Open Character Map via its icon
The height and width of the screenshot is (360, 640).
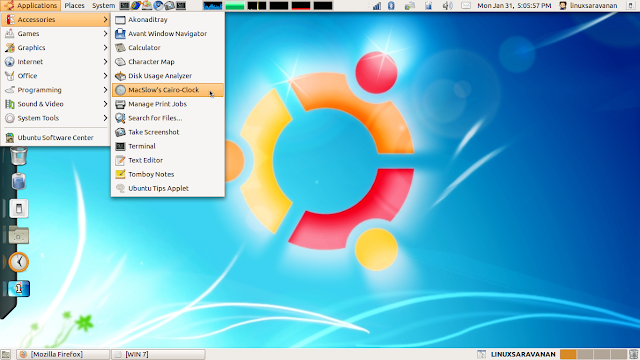coord(120,62)
